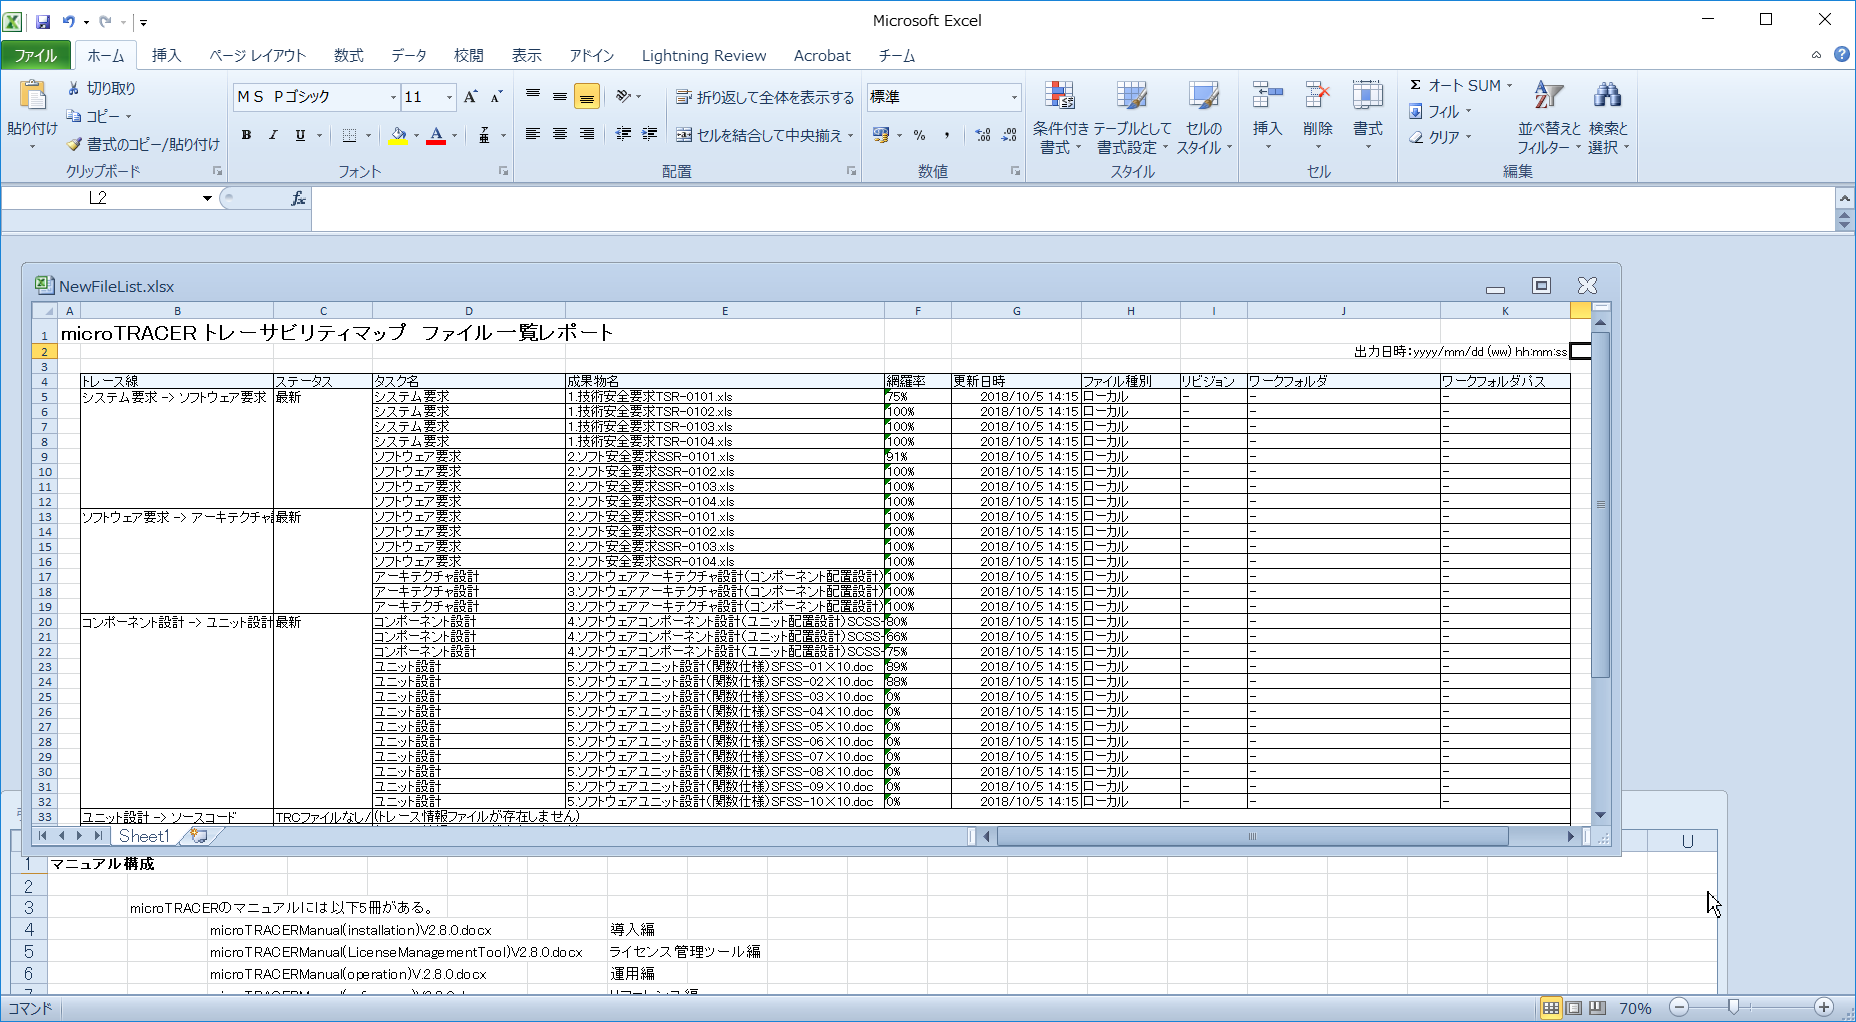1856x1022 pixels.
Task: Click decrease decimal icon
Action: pos(1009,135)
